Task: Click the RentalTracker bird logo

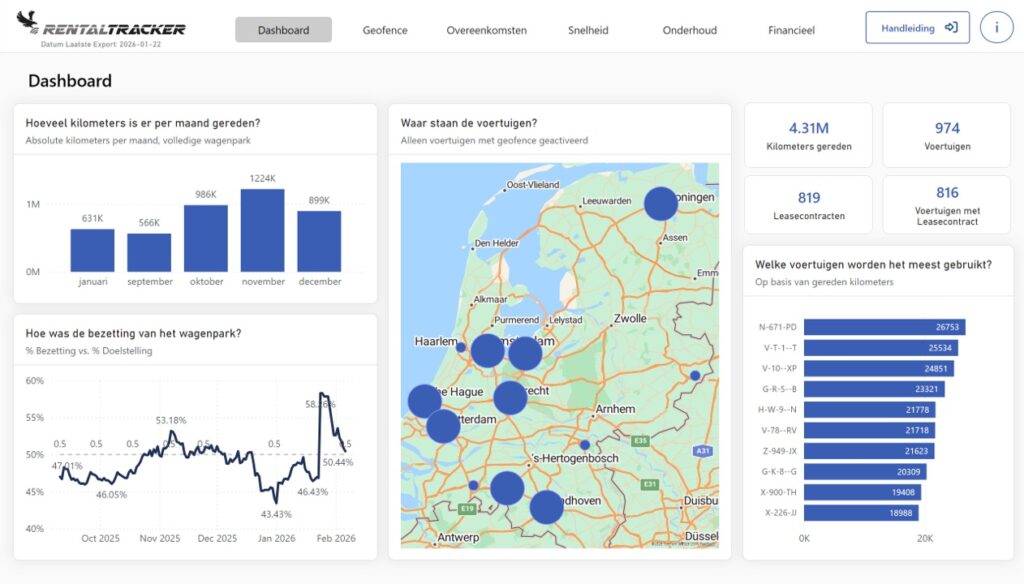Action: [x=27, y=21]
